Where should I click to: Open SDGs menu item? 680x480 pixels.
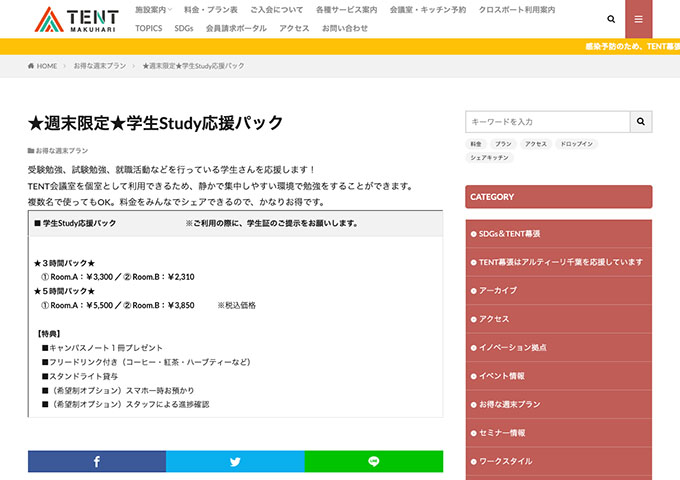click(184, 28)
